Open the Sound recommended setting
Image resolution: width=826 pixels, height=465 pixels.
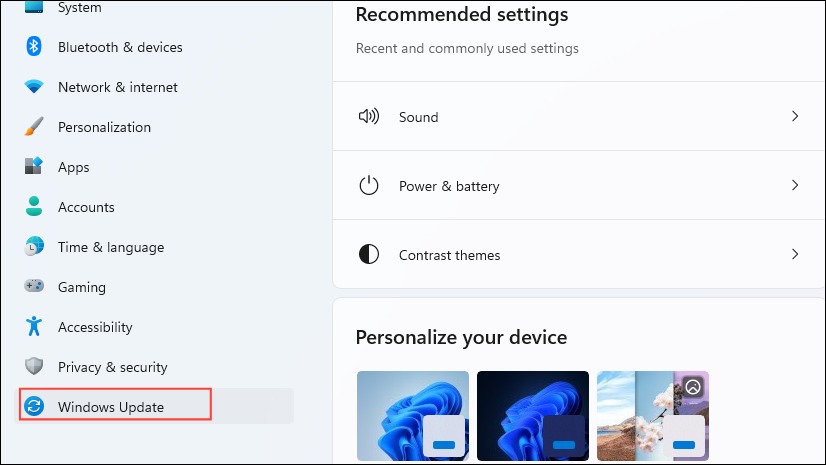click(x=578, y=116)
